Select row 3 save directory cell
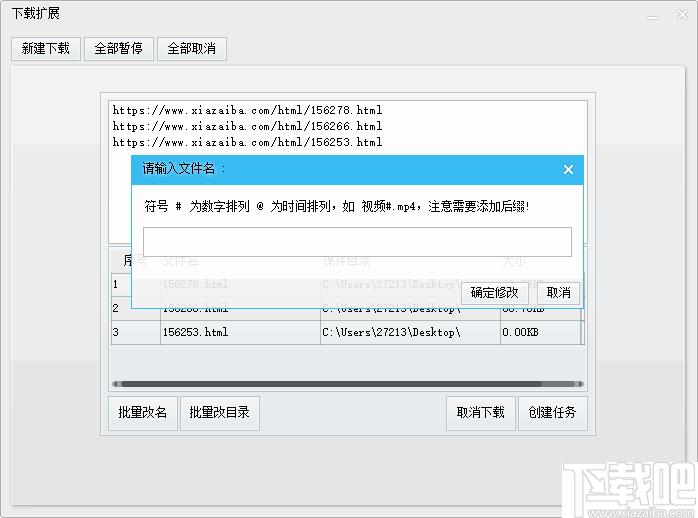This screenshot has width=698, height=518. point(409,332)
